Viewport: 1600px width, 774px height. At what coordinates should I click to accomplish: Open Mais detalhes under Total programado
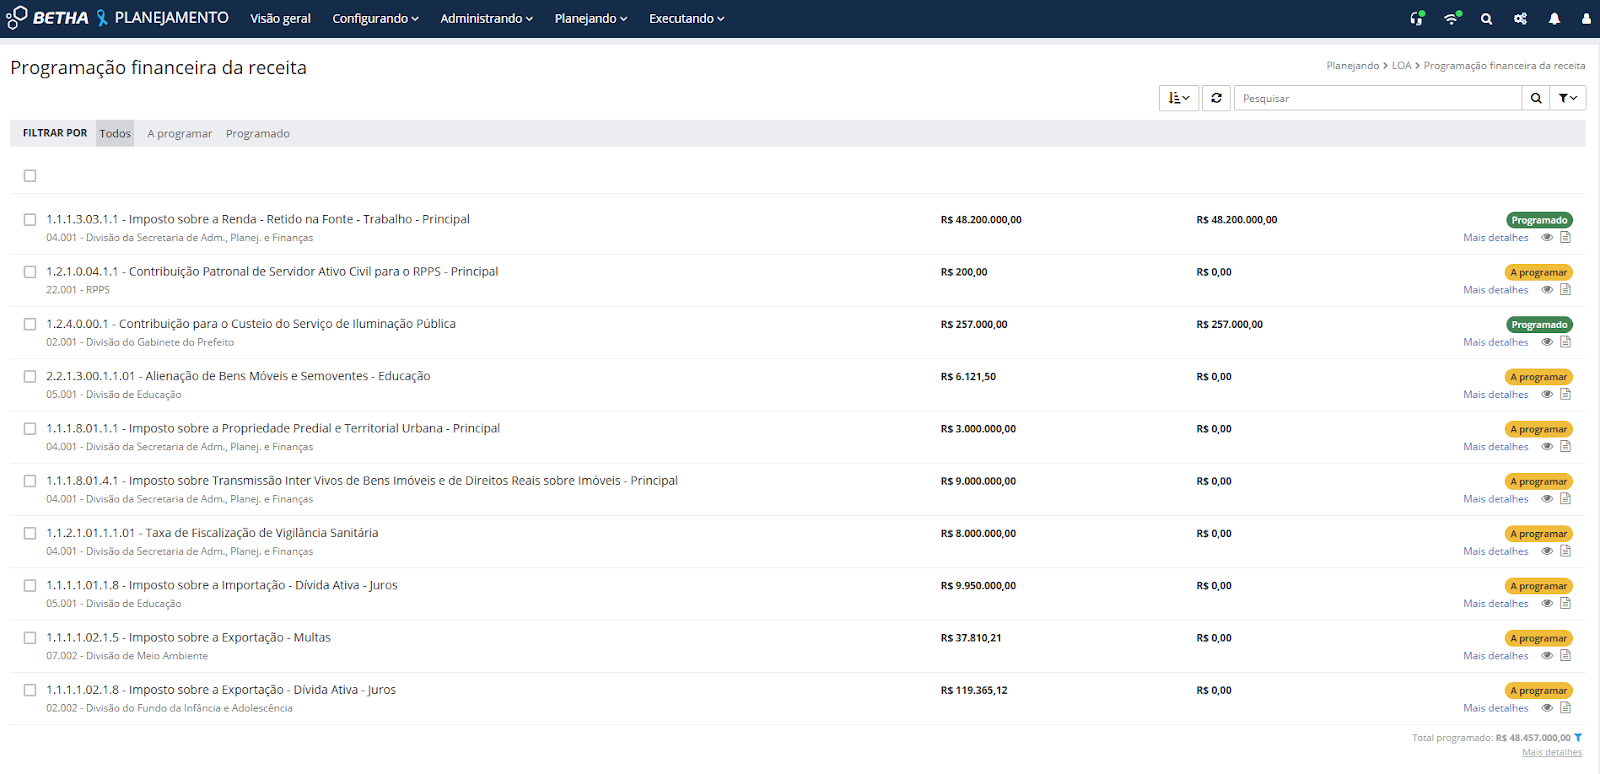click(x=1552, y=752)
